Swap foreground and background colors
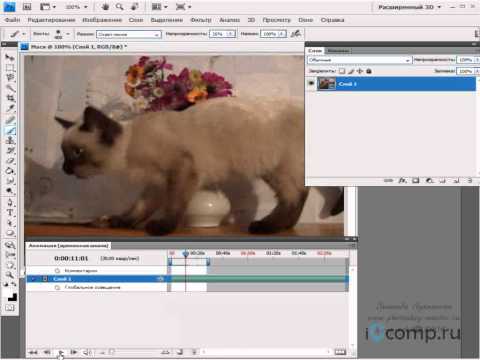This screenshot has width=480, height=360. (x=14, y=284)
